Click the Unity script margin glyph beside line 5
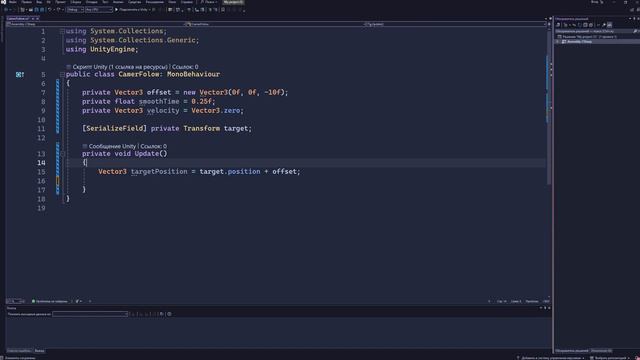 coord(20,74)
